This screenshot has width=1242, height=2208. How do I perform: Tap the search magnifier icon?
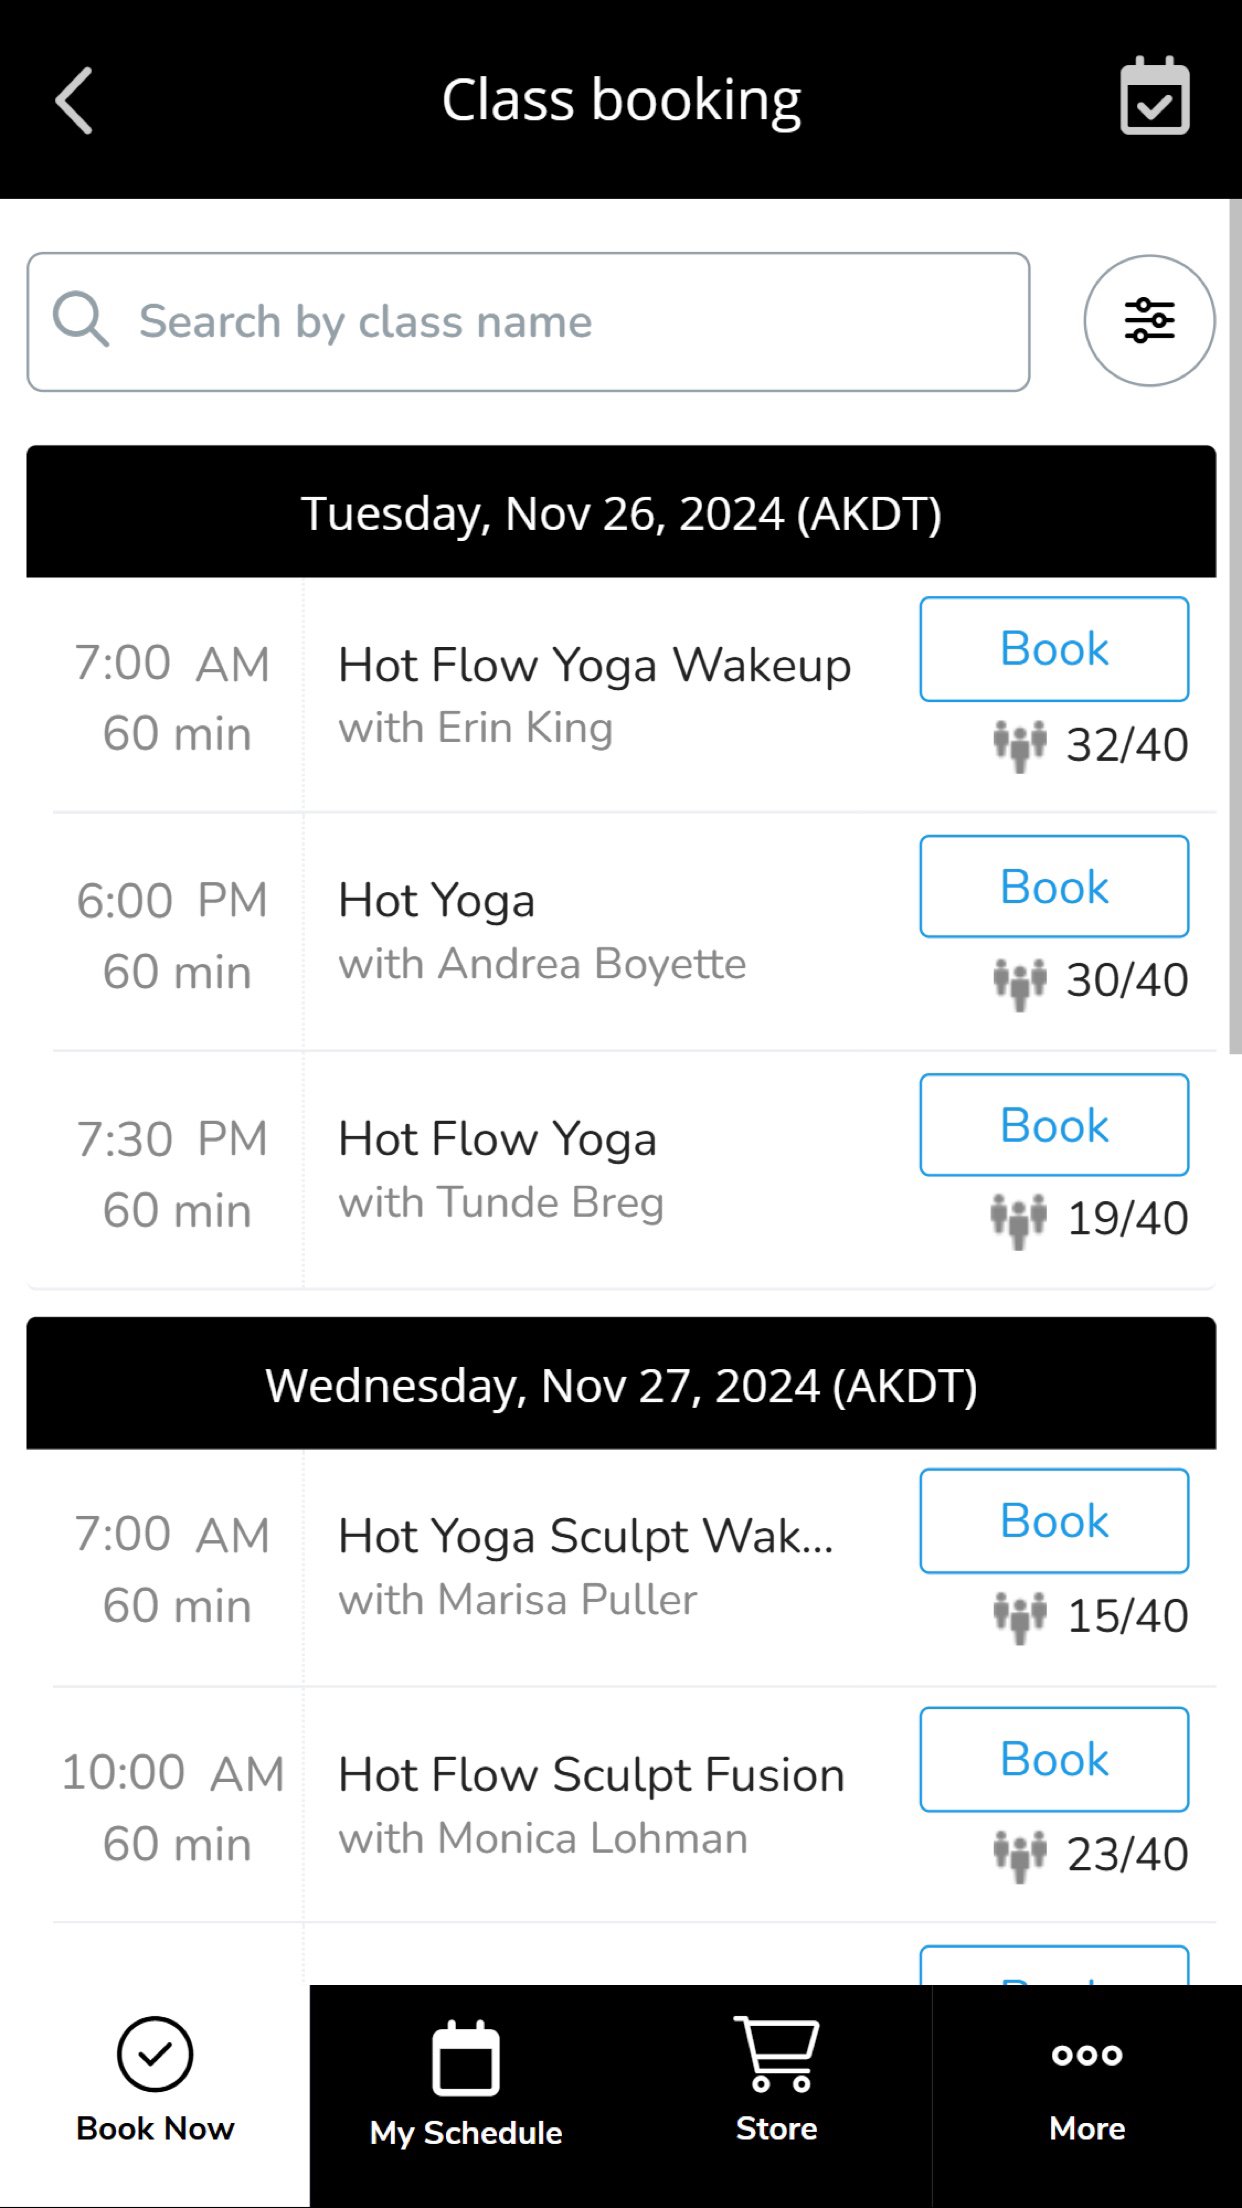point(80,321)
